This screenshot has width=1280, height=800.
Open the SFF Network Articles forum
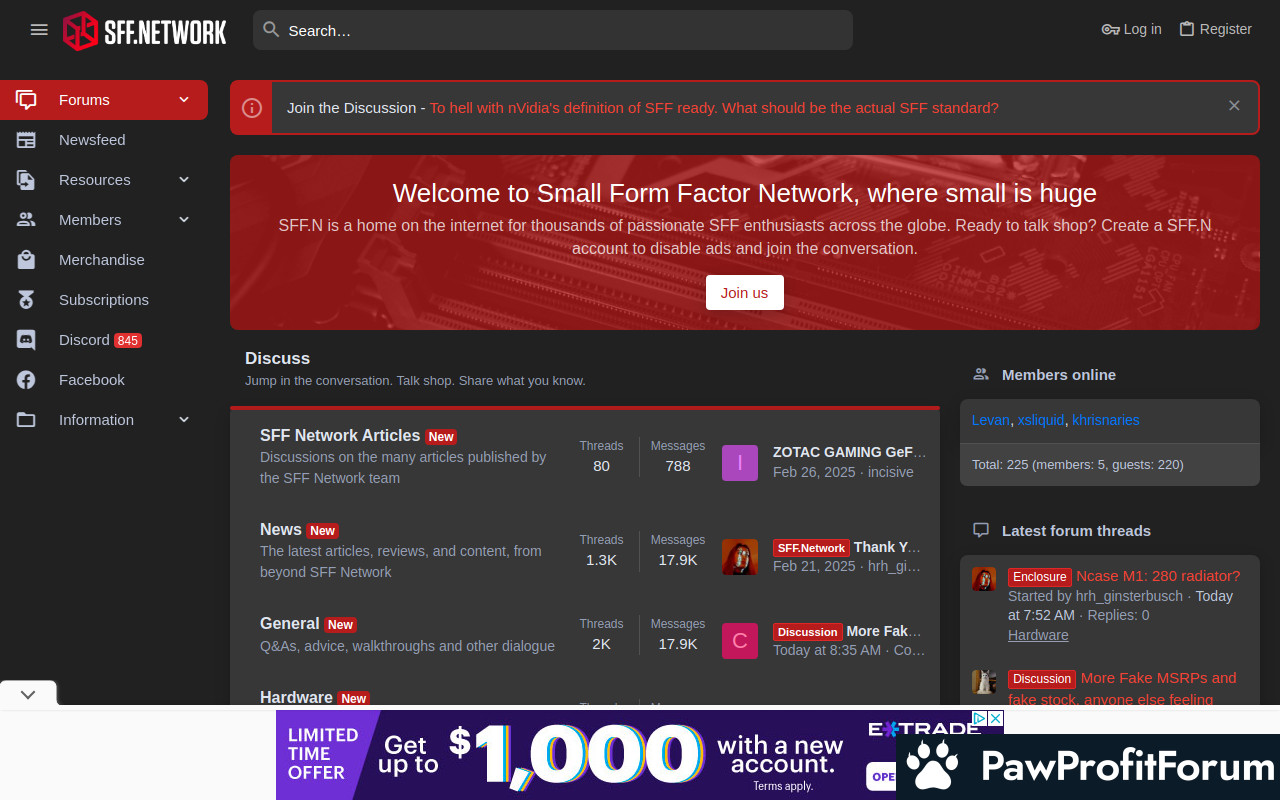coord(340,436)
